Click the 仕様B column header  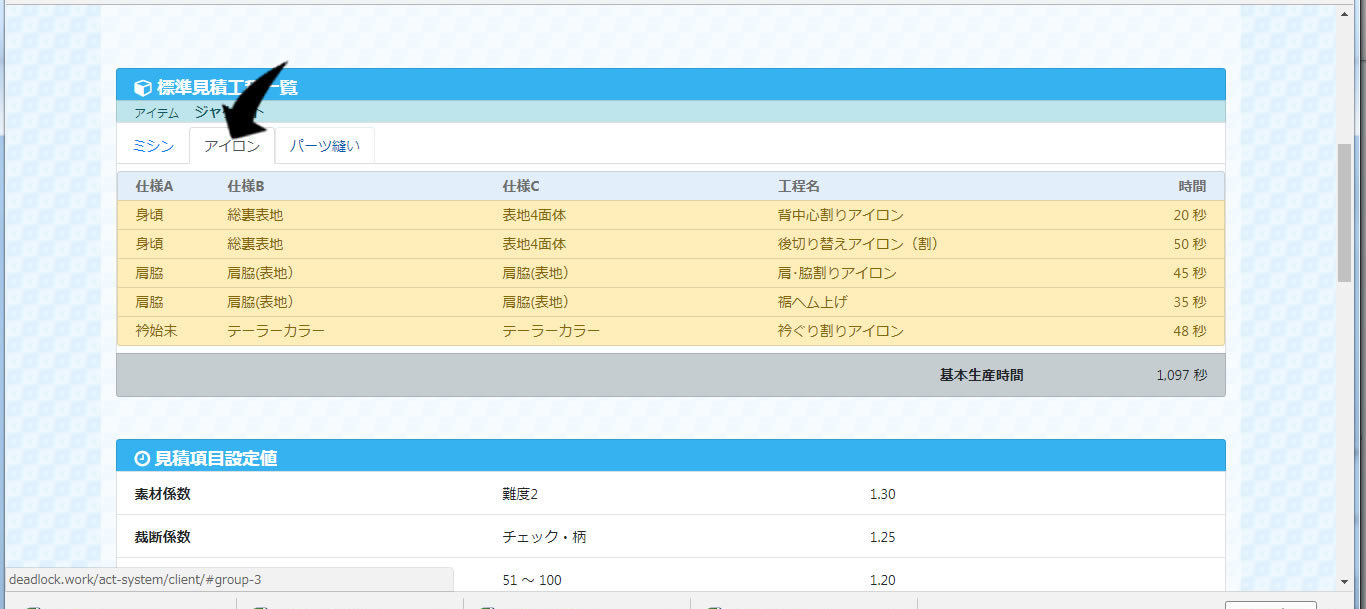245,186
